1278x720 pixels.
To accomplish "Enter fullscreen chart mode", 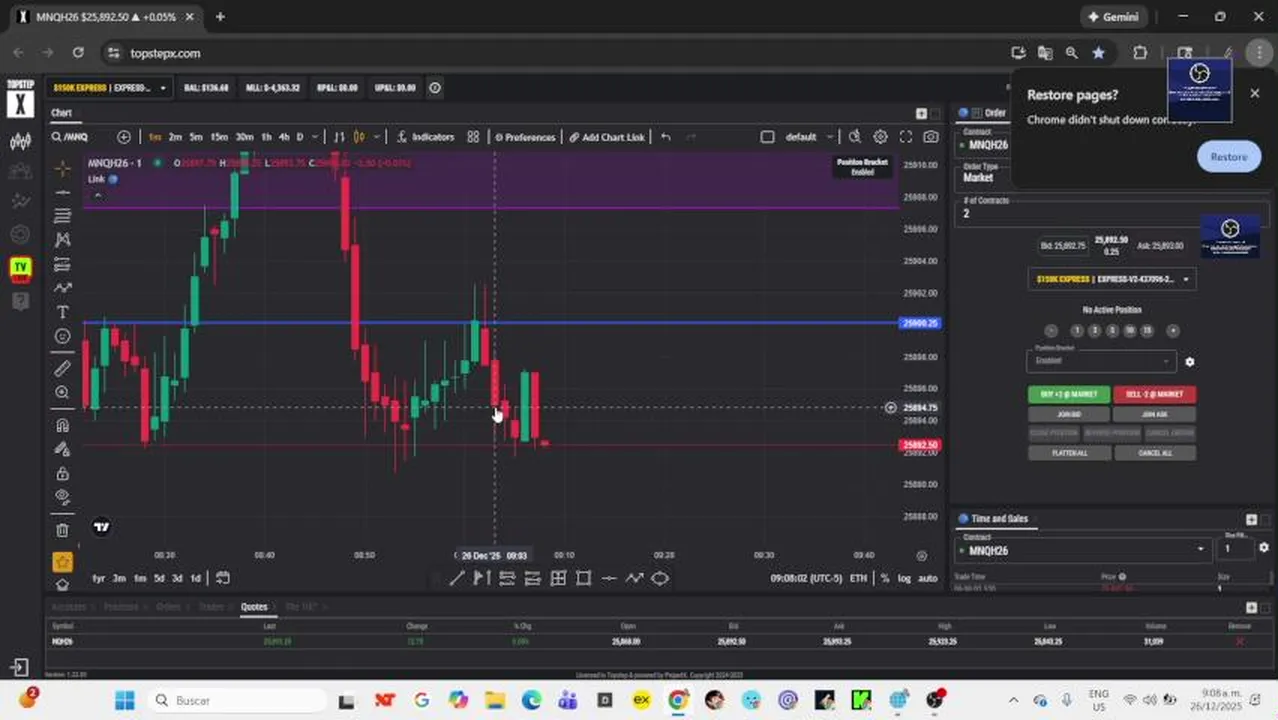I will tap(906, 137).
